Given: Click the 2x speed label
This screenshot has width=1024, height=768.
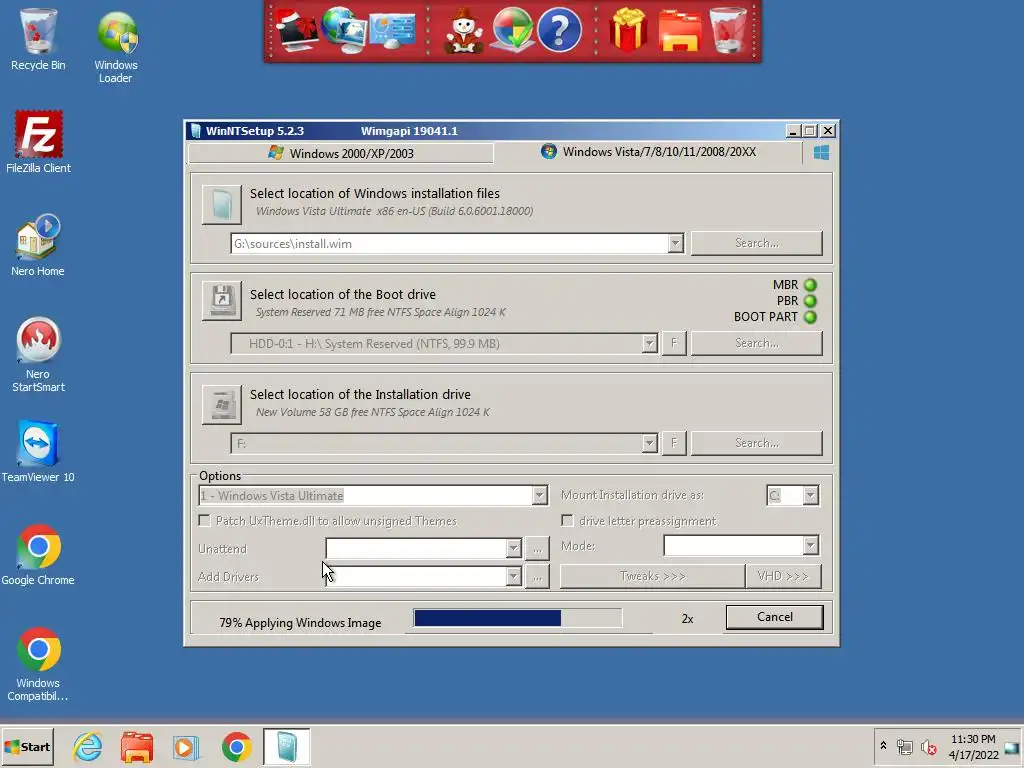Looking at the screenshot, I should click(x=687, y=618).
